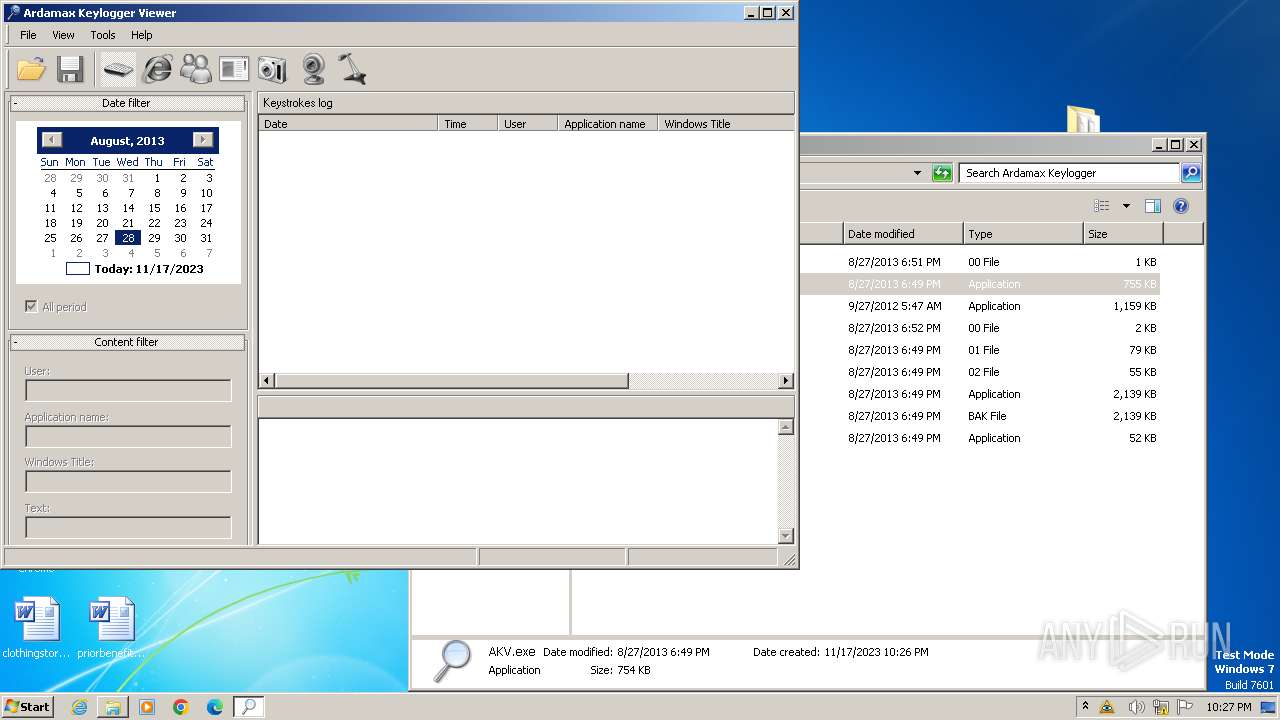Open a log file with the folder icon

point(32,69)
